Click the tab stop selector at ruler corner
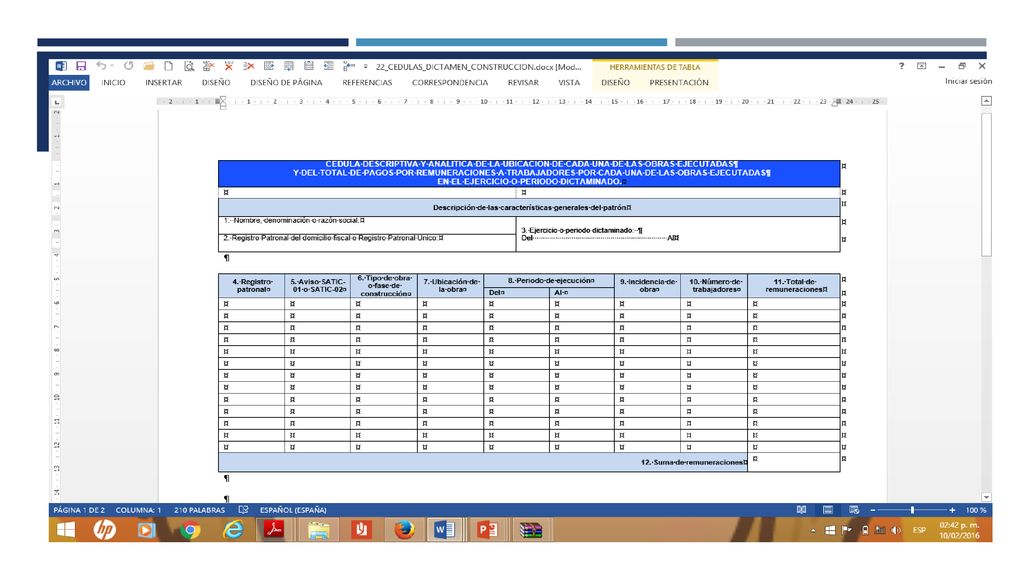Viewport: 1024px width, 576px height. (x=57, y=102)
